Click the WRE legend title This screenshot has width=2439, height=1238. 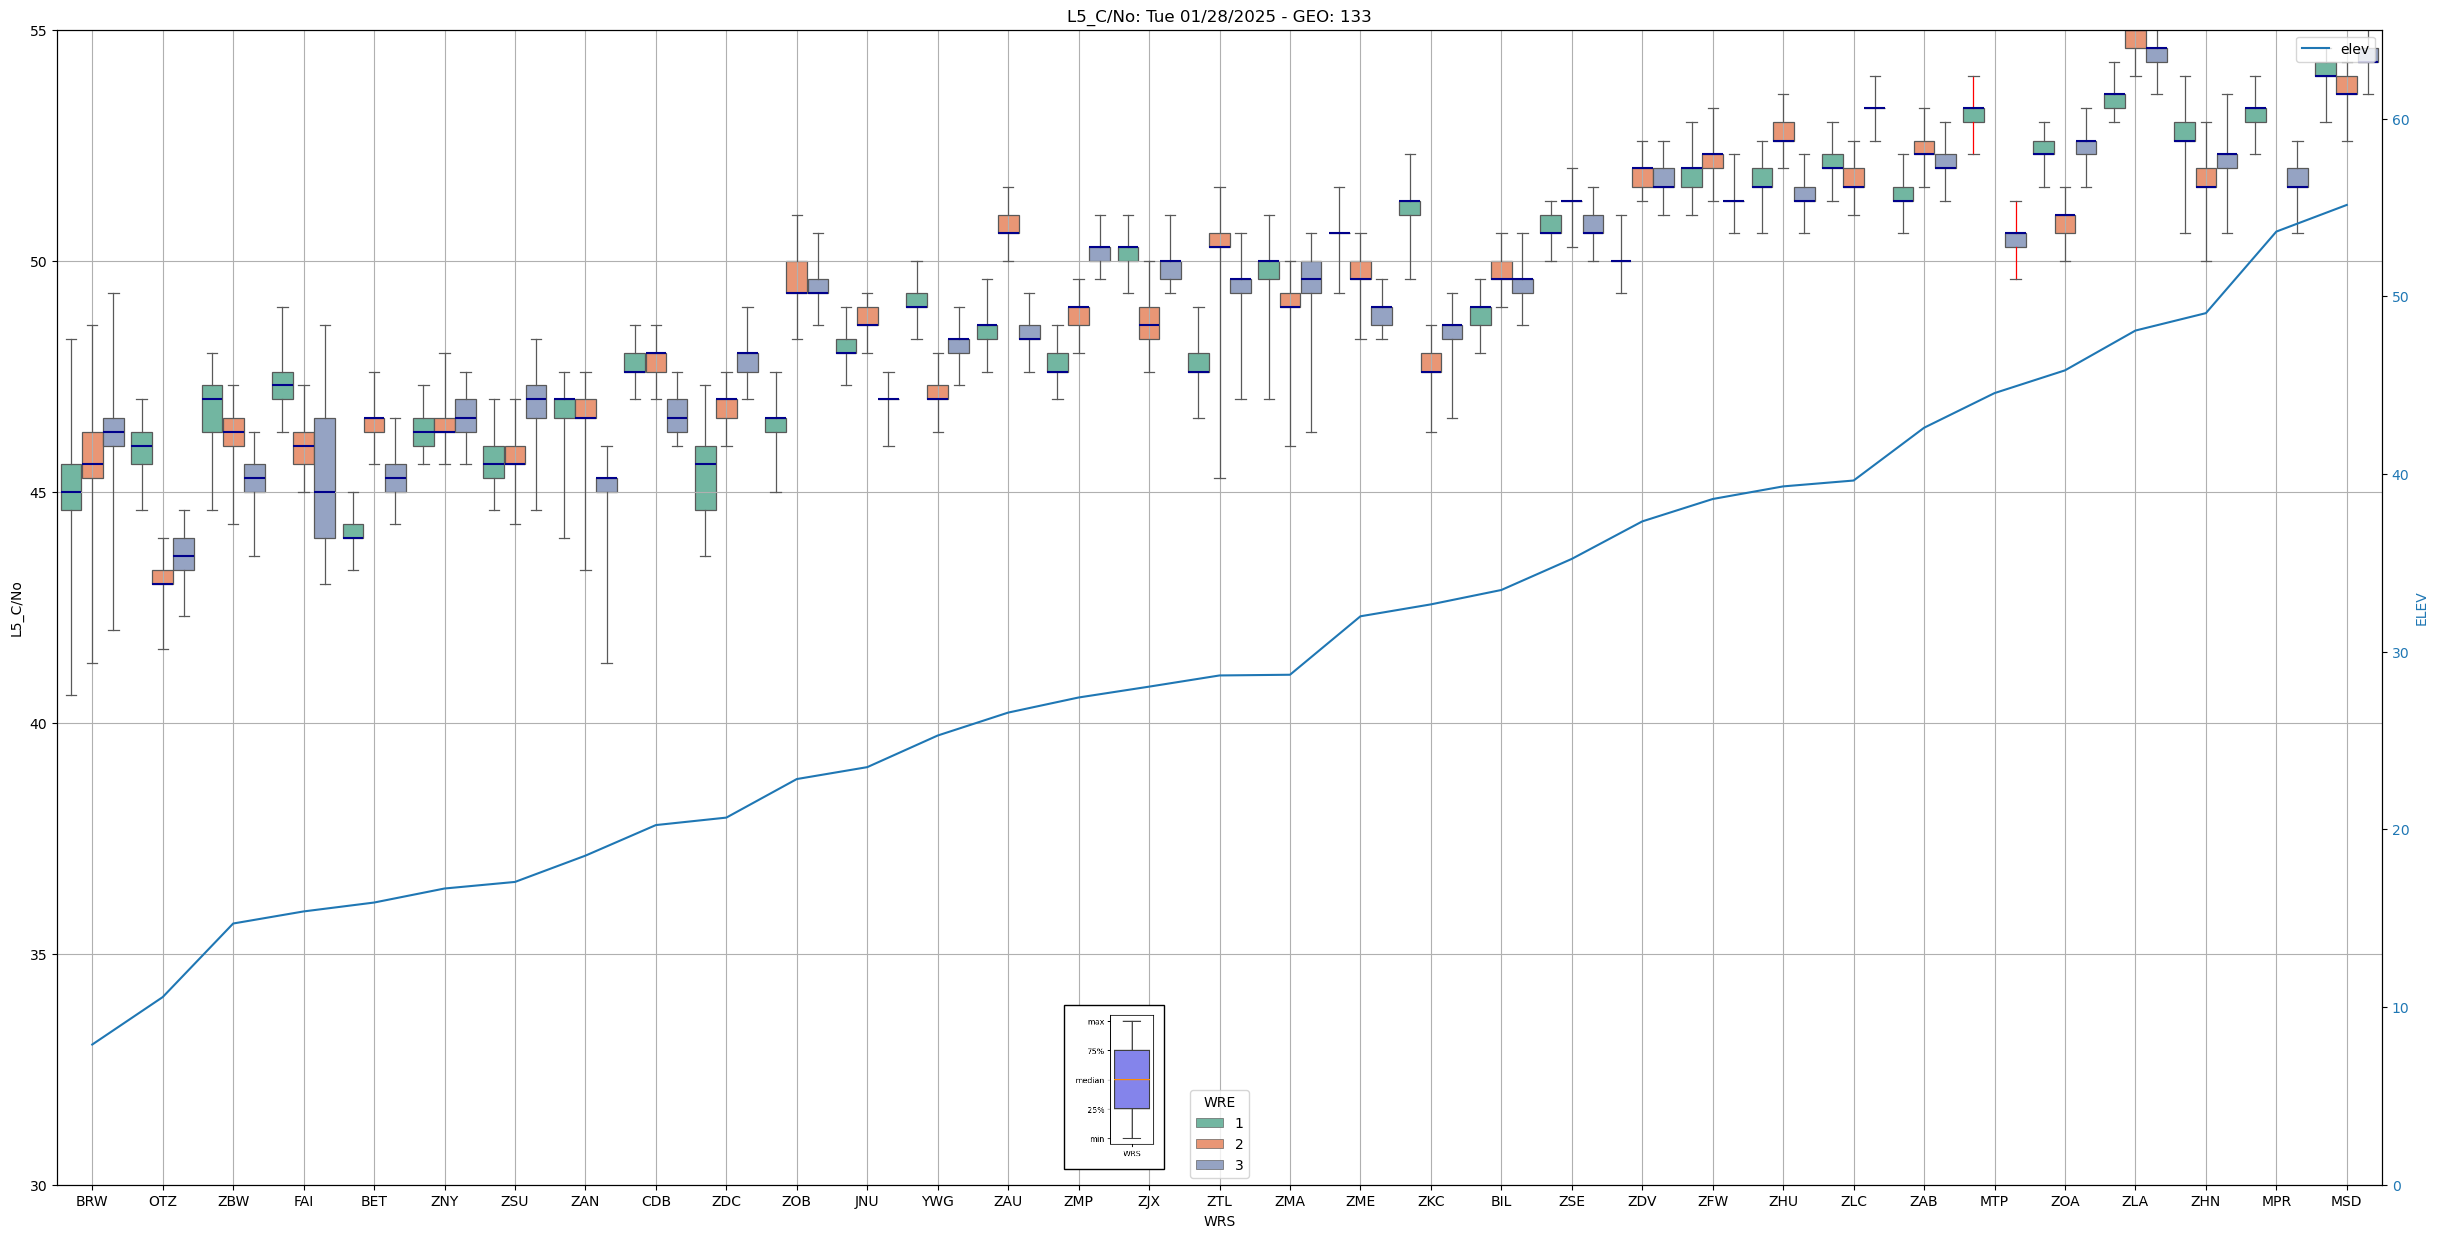tap(1219, 1102)
